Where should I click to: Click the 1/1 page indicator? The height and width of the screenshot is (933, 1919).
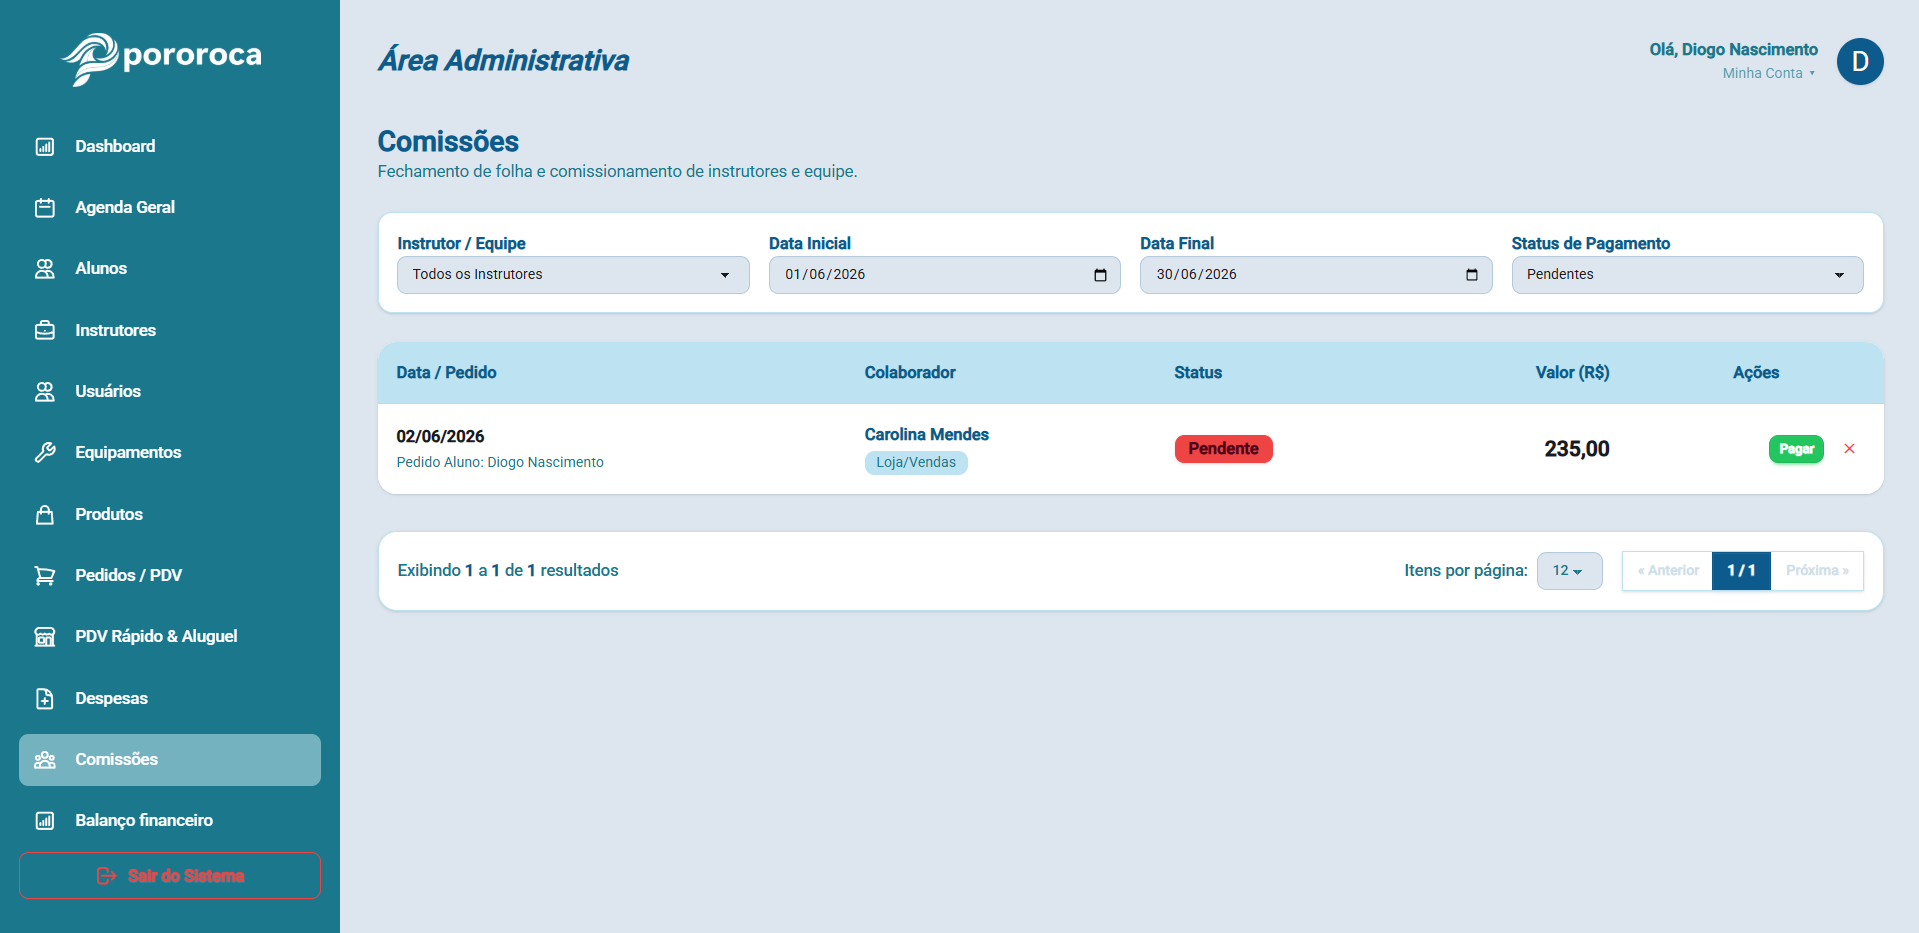1741,571
